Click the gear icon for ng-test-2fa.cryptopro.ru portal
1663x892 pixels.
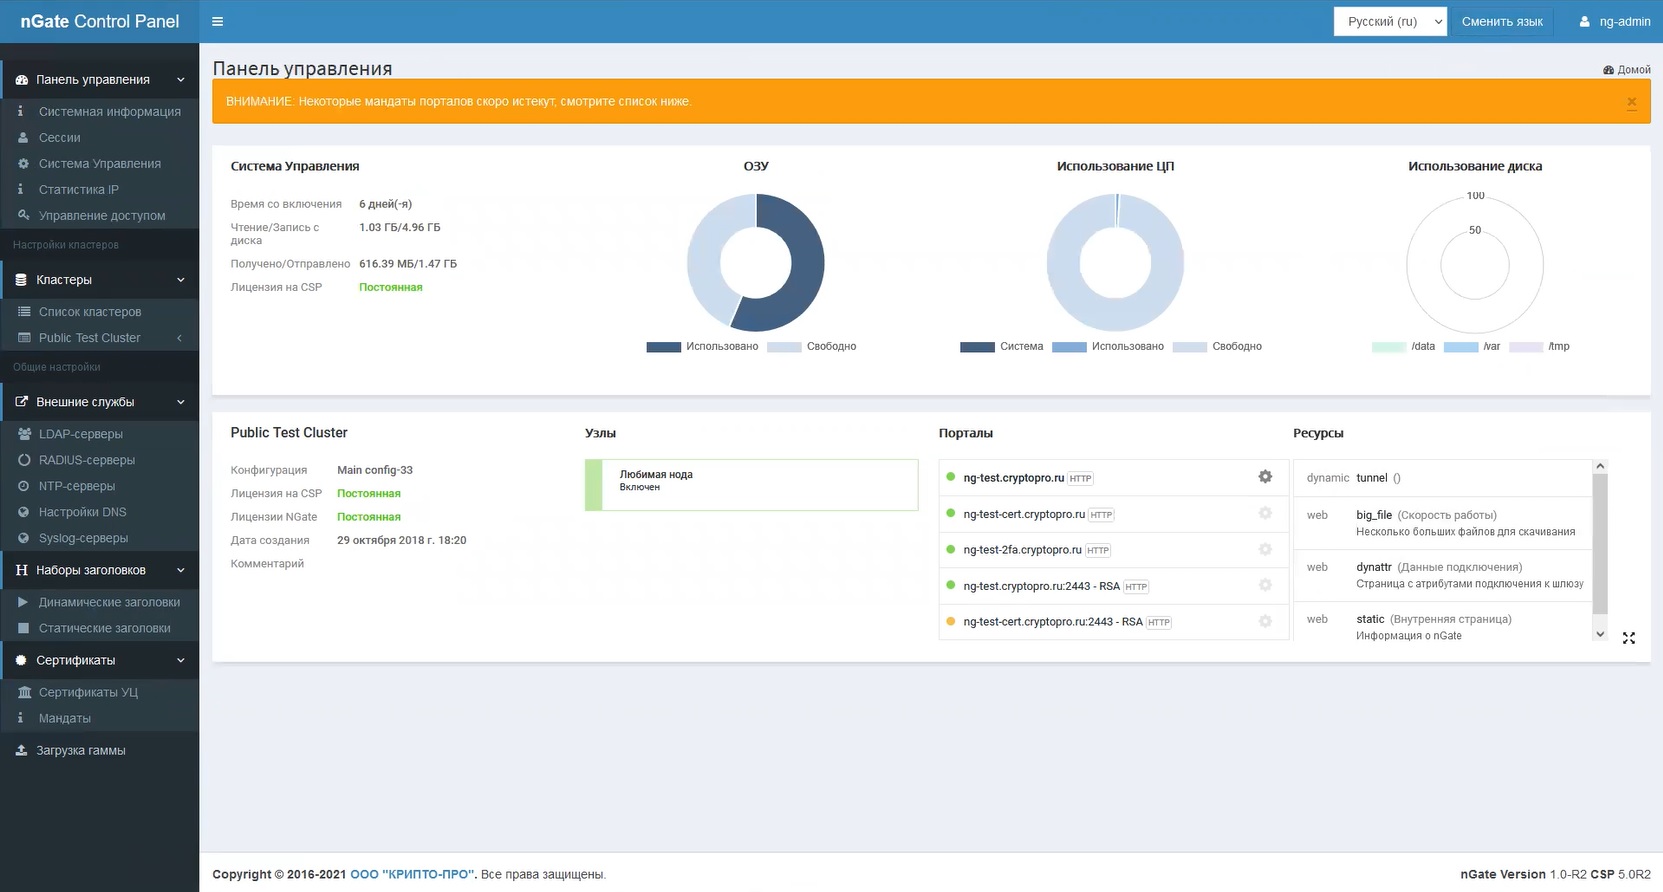(1265, 549)
